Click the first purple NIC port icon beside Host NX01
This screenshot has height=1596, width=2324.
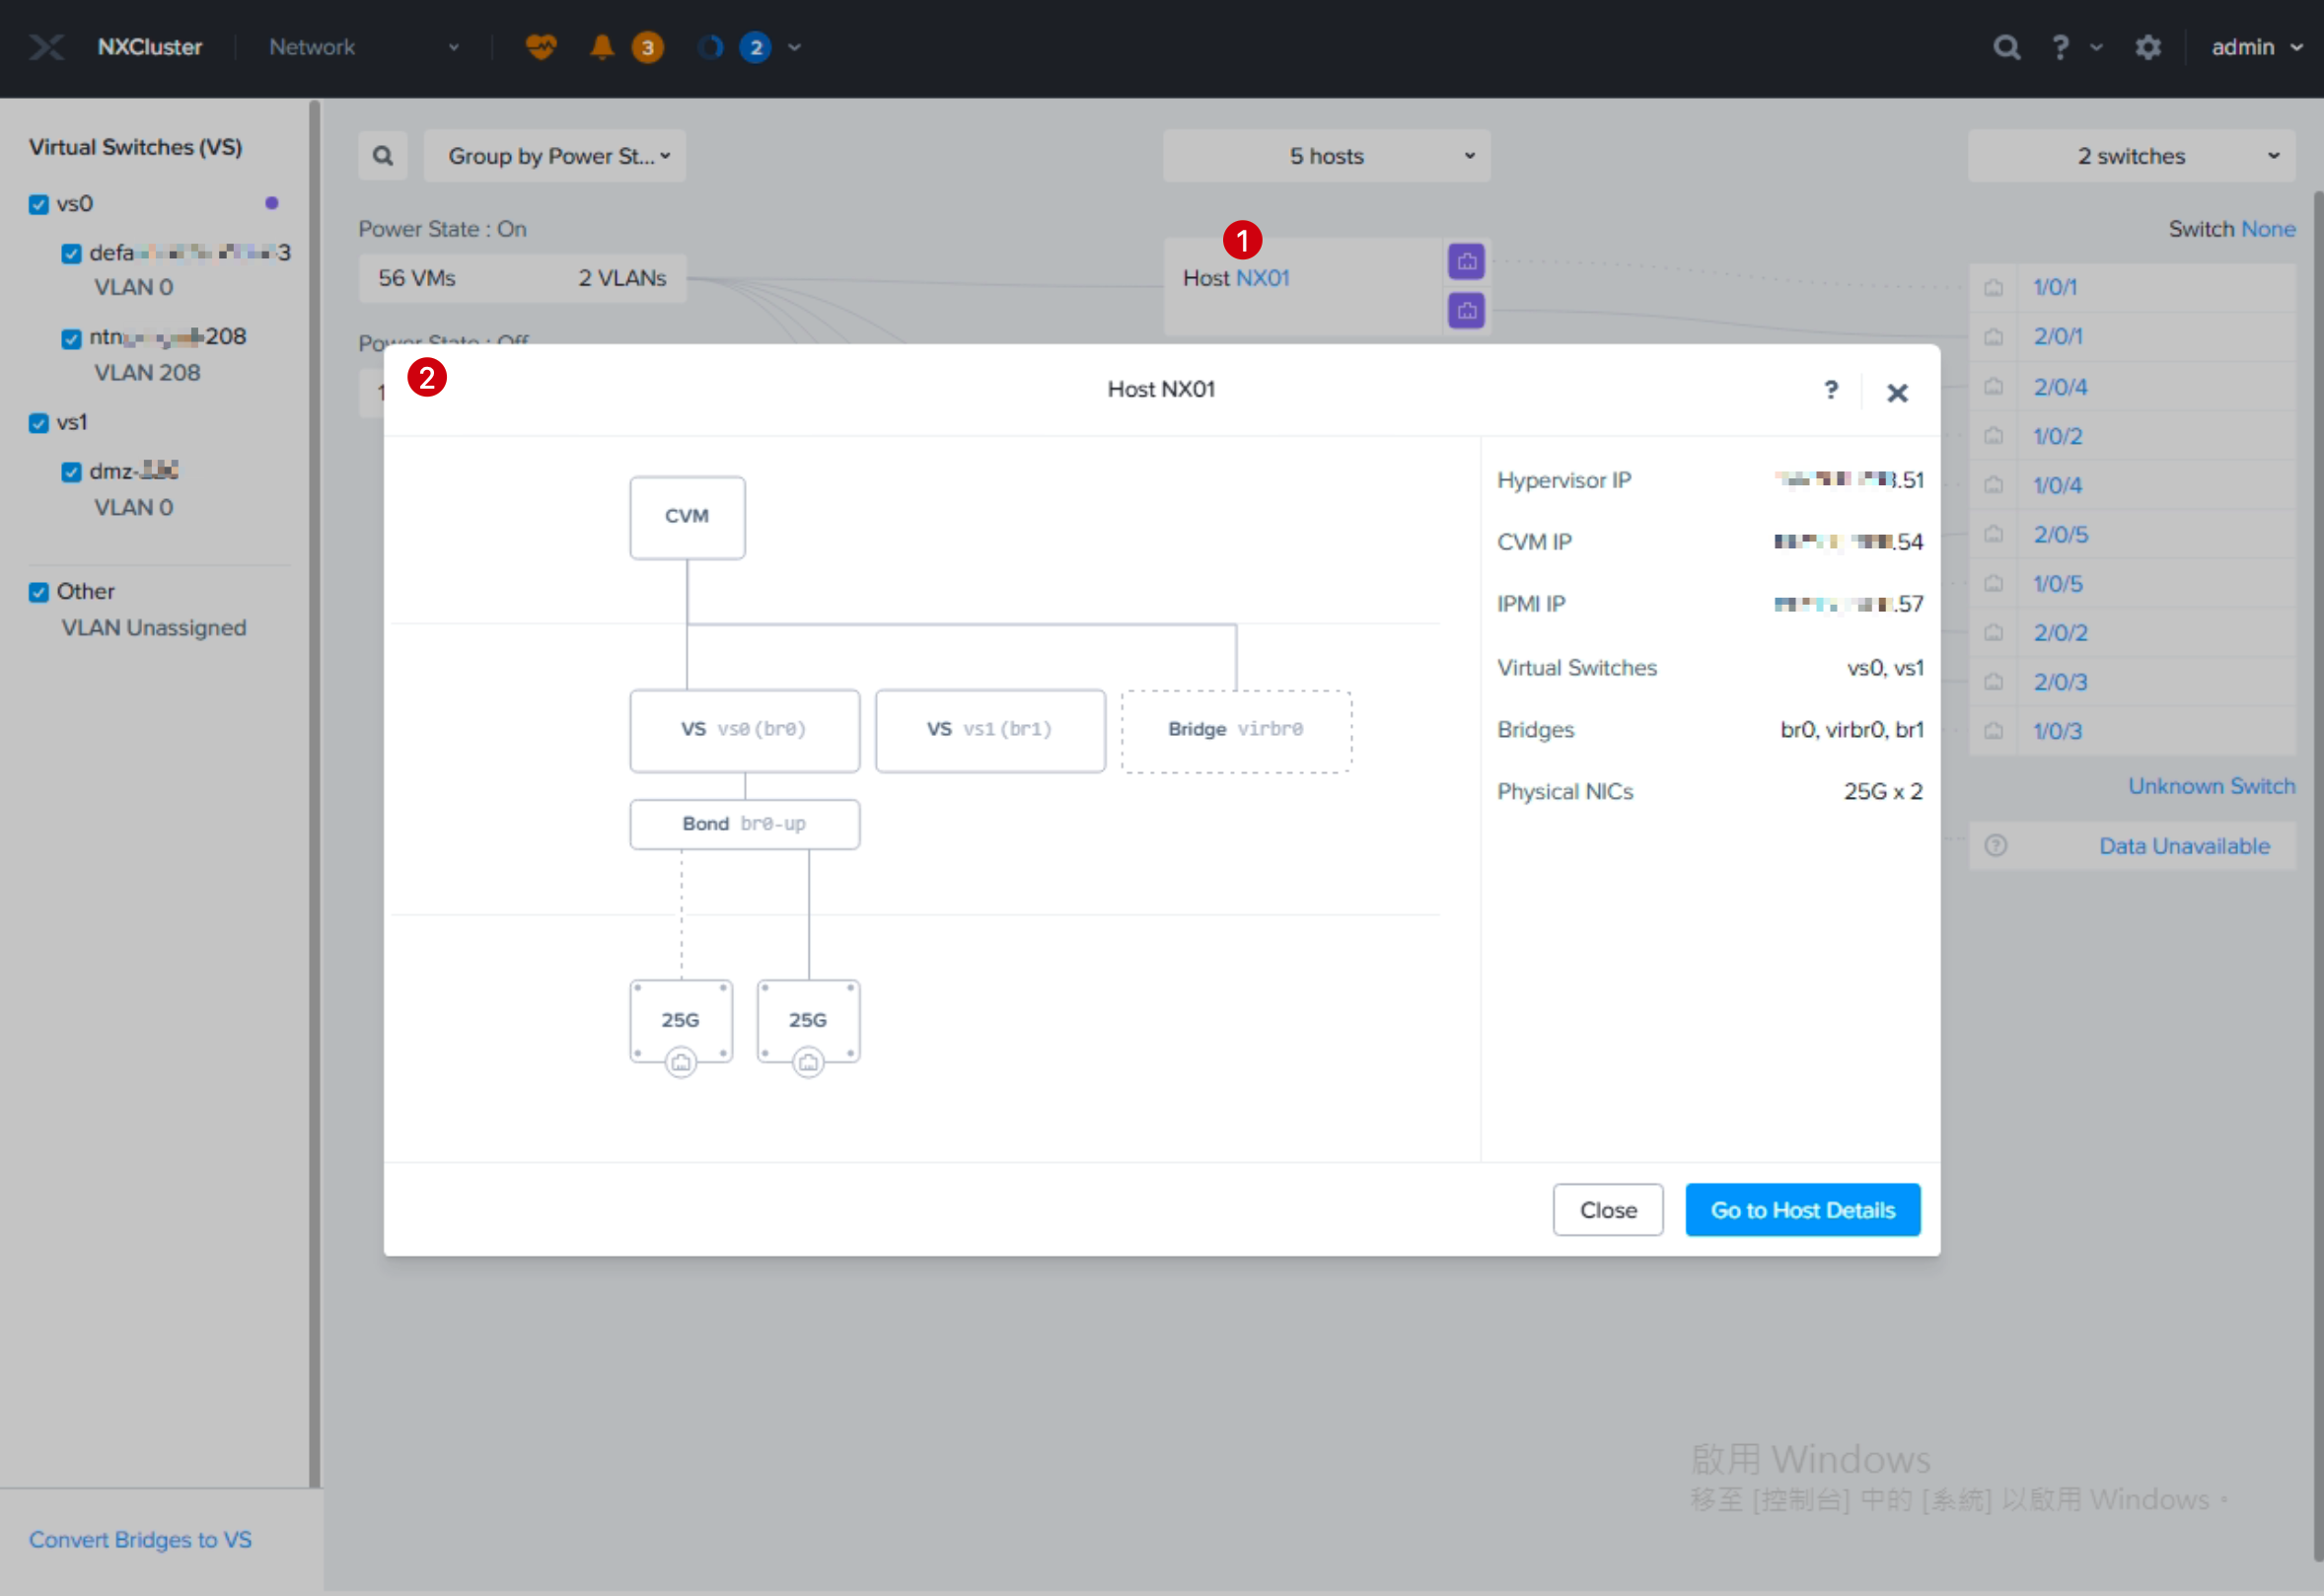pos(1466,262)
